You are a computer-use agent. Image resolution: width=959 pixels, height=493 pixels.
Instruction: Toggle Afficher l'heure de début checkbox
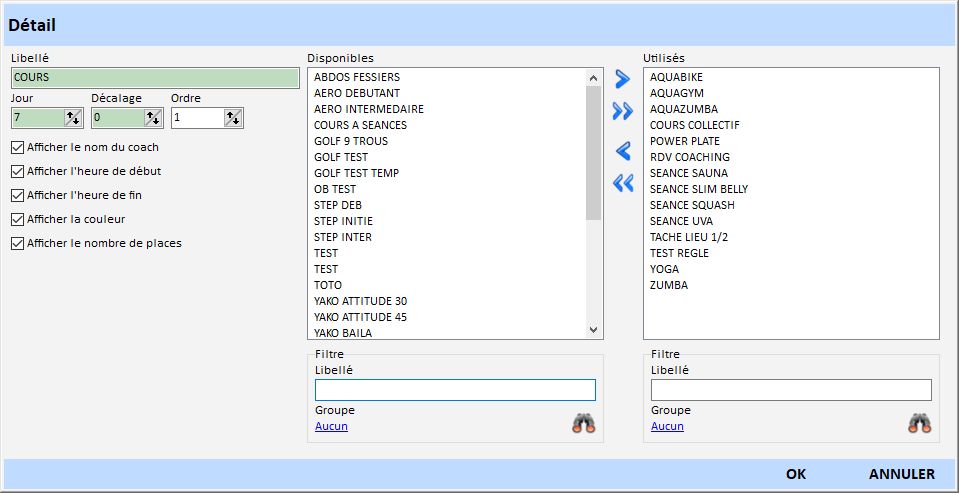(x=17, y=171)
